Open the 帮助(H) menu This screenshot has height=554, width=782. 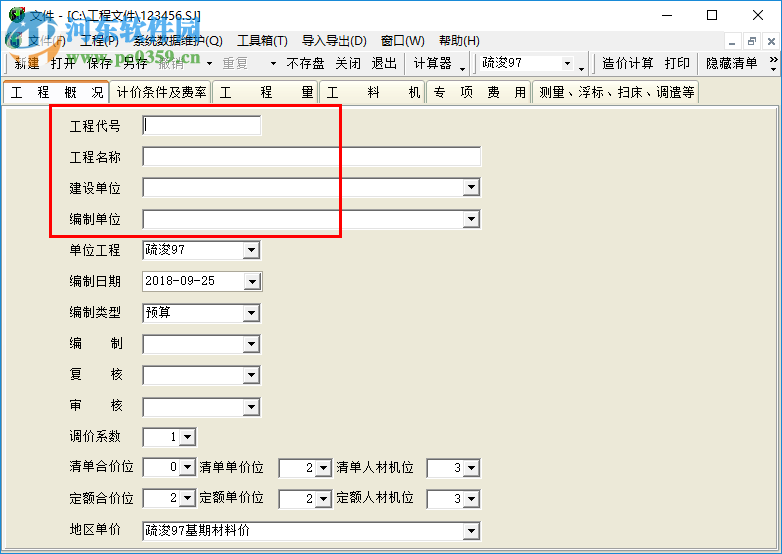pos(459,41)
